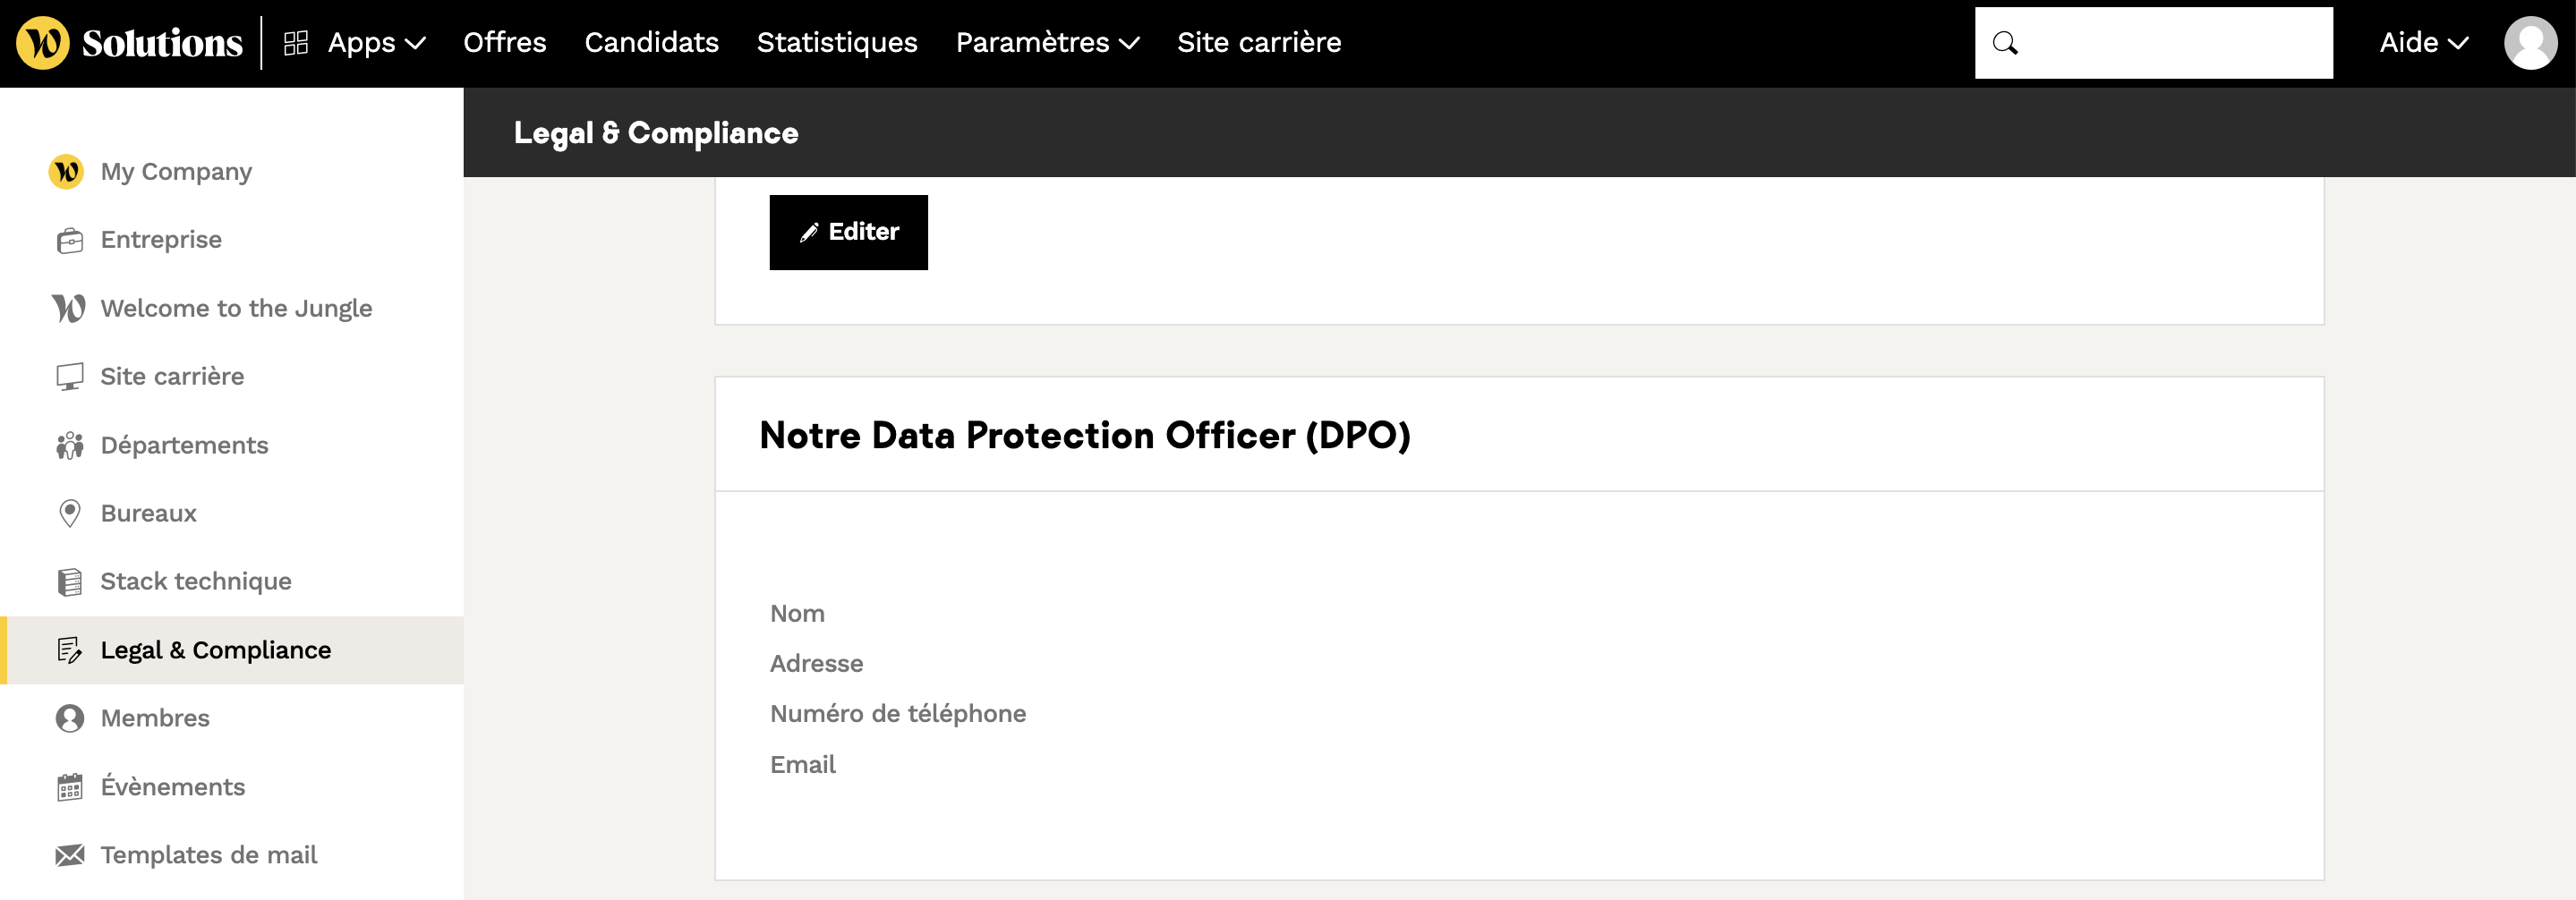Screen dimensions: 2576x900
Task: Go to the Offres menu item
Action: click(x=504, y=43)
